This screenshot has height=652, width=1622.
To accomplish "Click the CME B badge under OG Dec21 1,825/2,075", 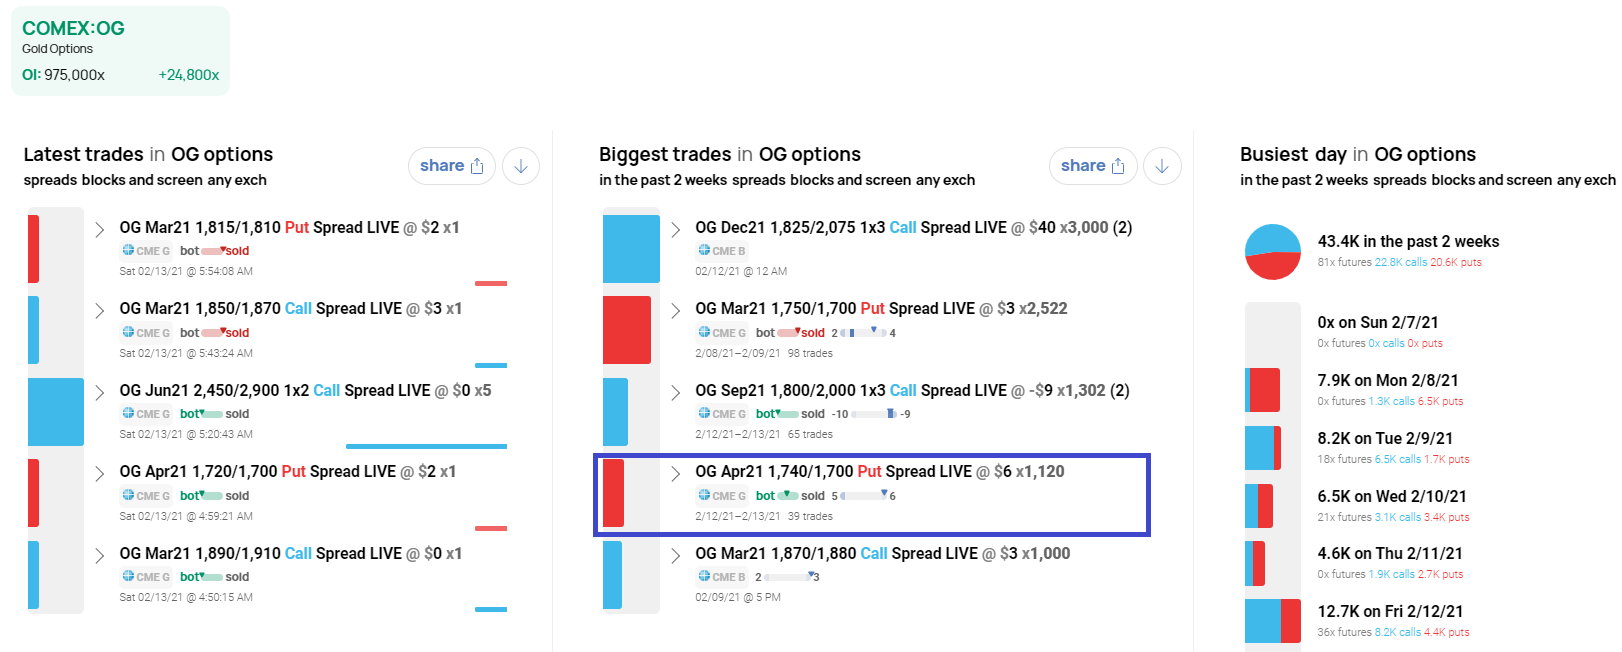I will [x=722, y=251].
